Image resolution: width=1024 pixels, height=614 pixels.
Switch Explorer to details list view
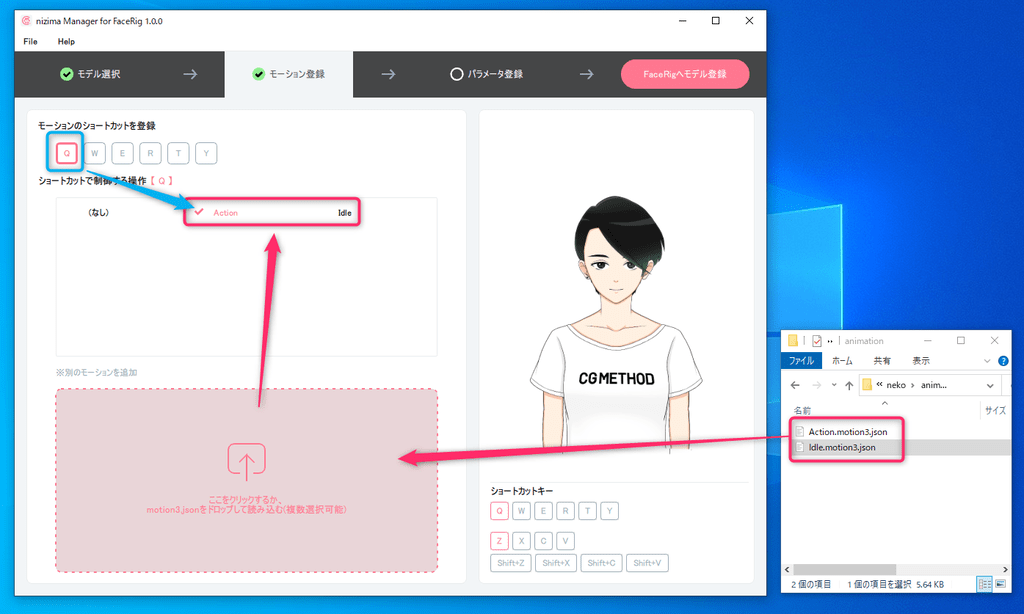click(x=984, y=583)
